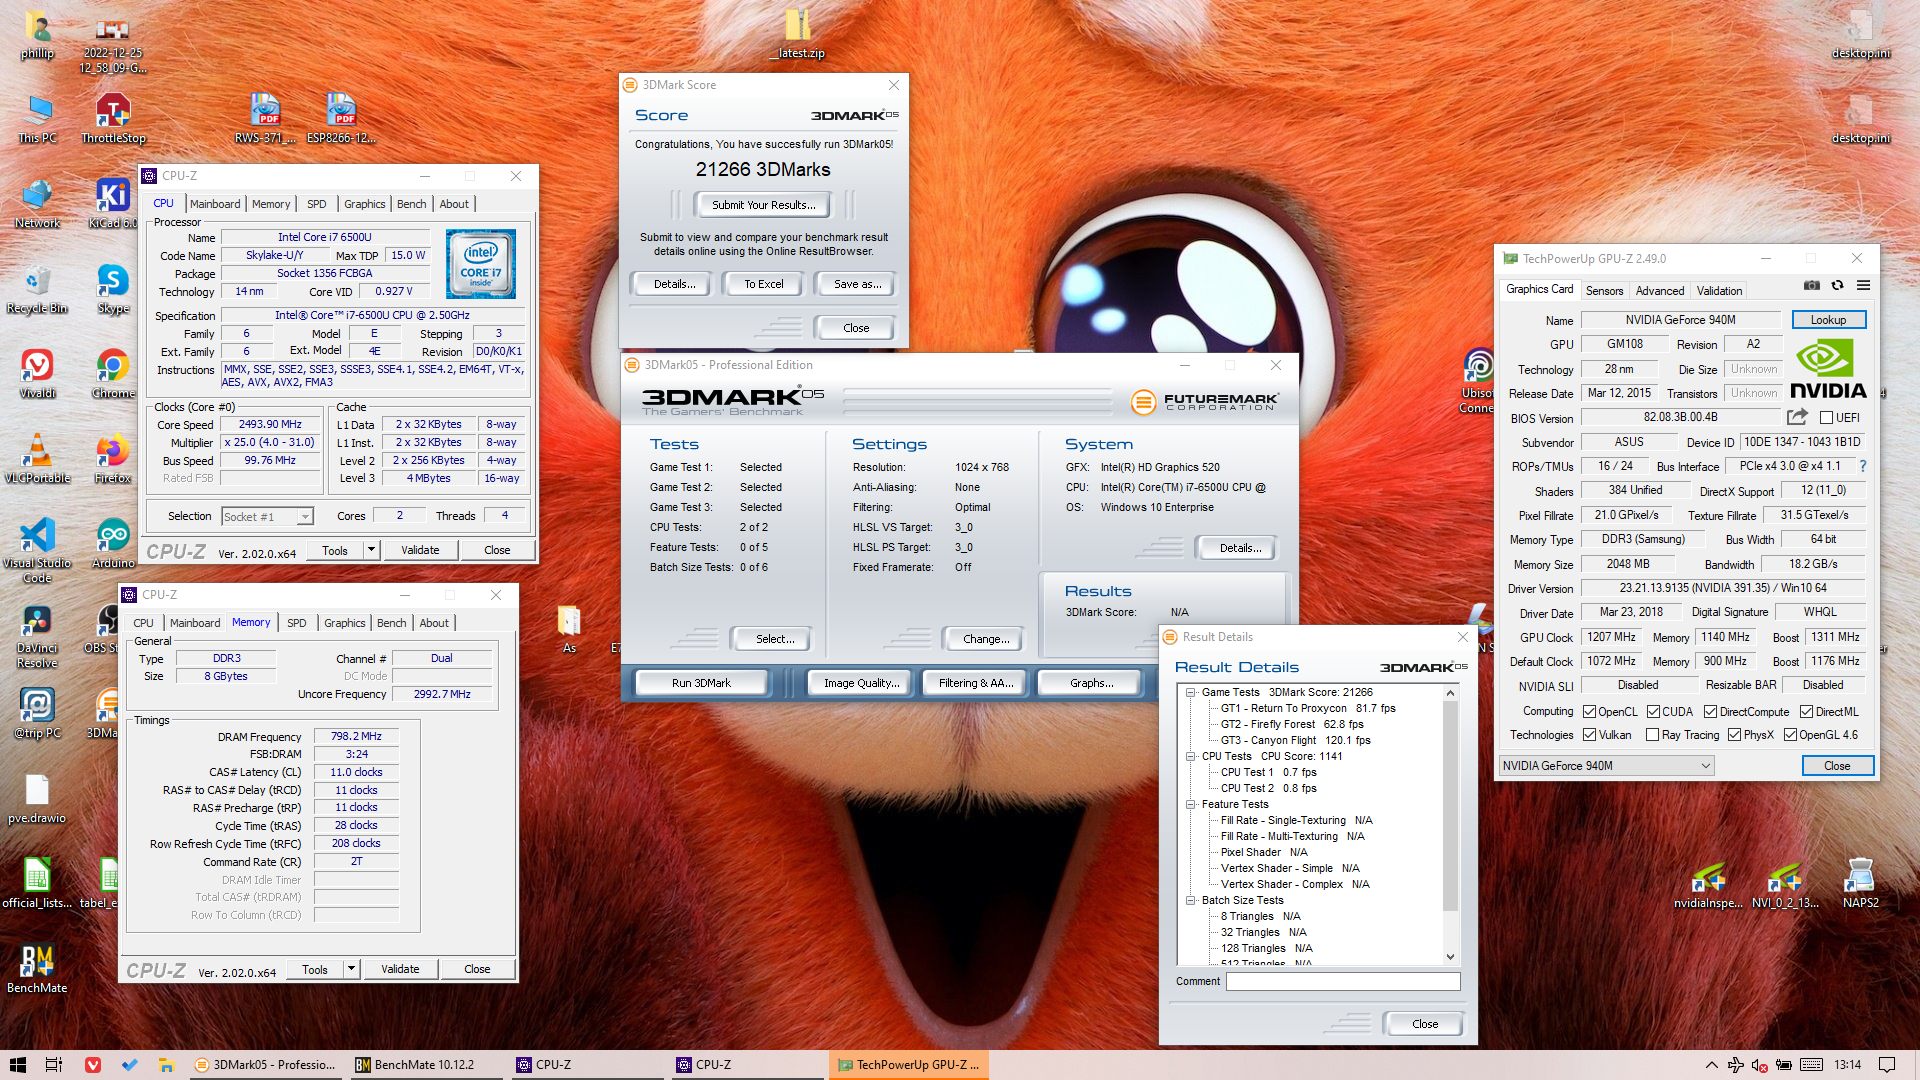Collapse the CPU Tests tree node

click(x=1190, y=756)
